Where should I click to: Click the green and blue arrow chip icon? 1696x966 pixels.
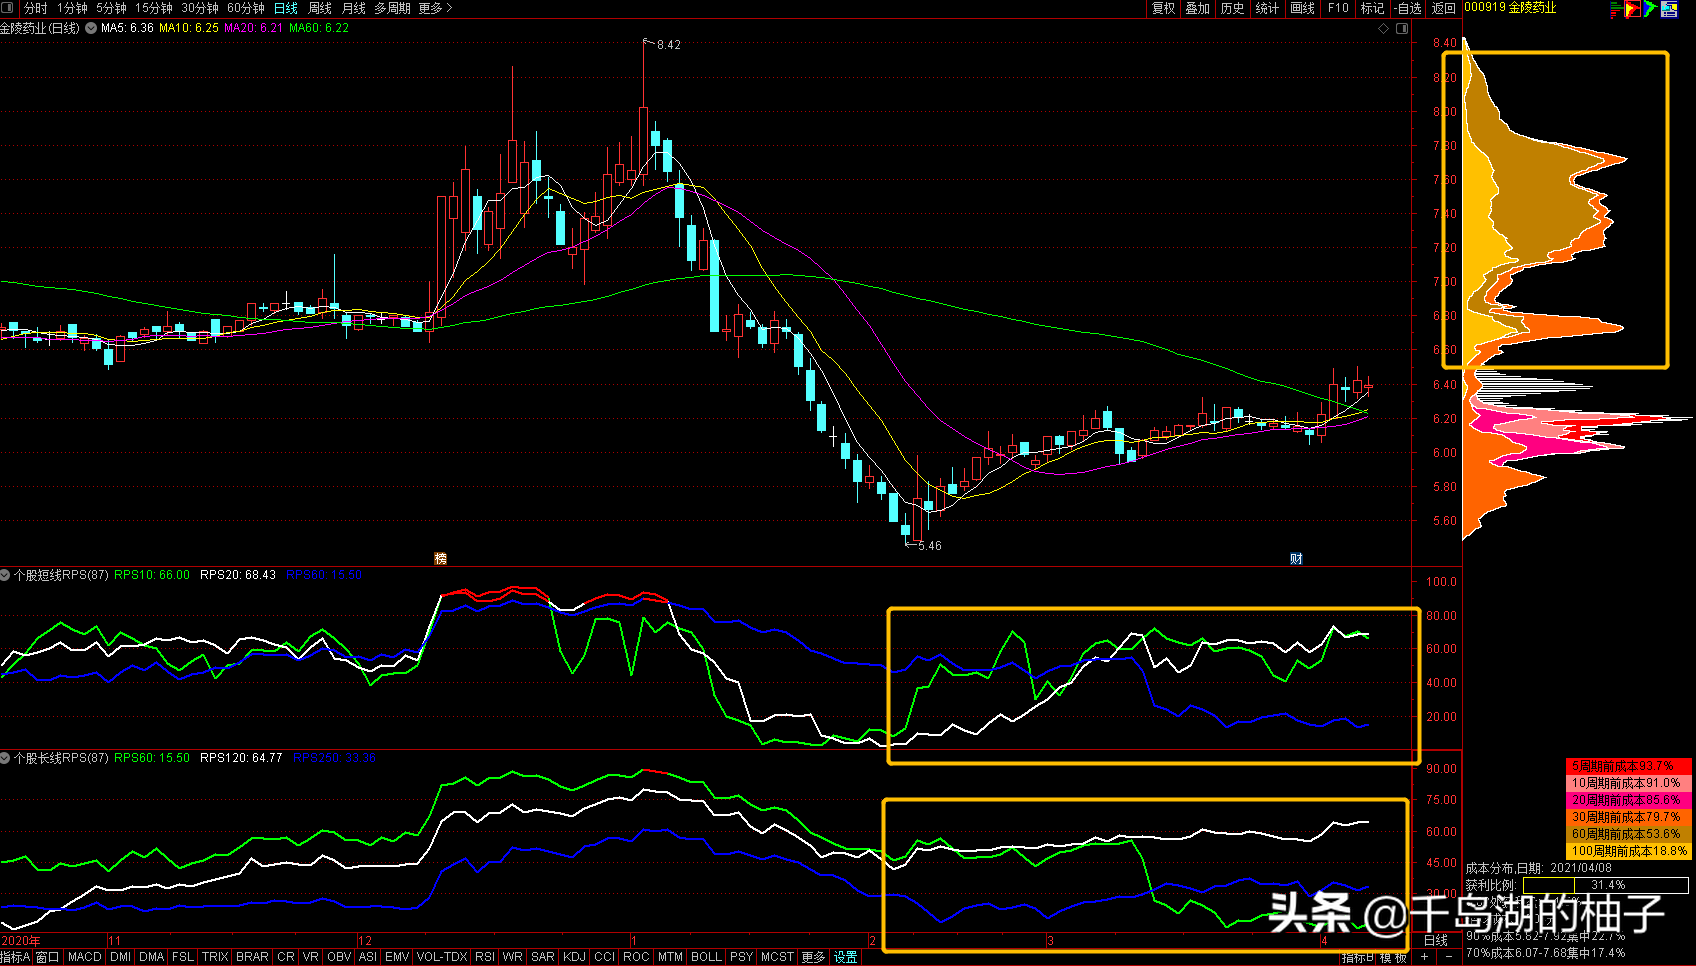pyautogui.click(x=1650, y=9)
